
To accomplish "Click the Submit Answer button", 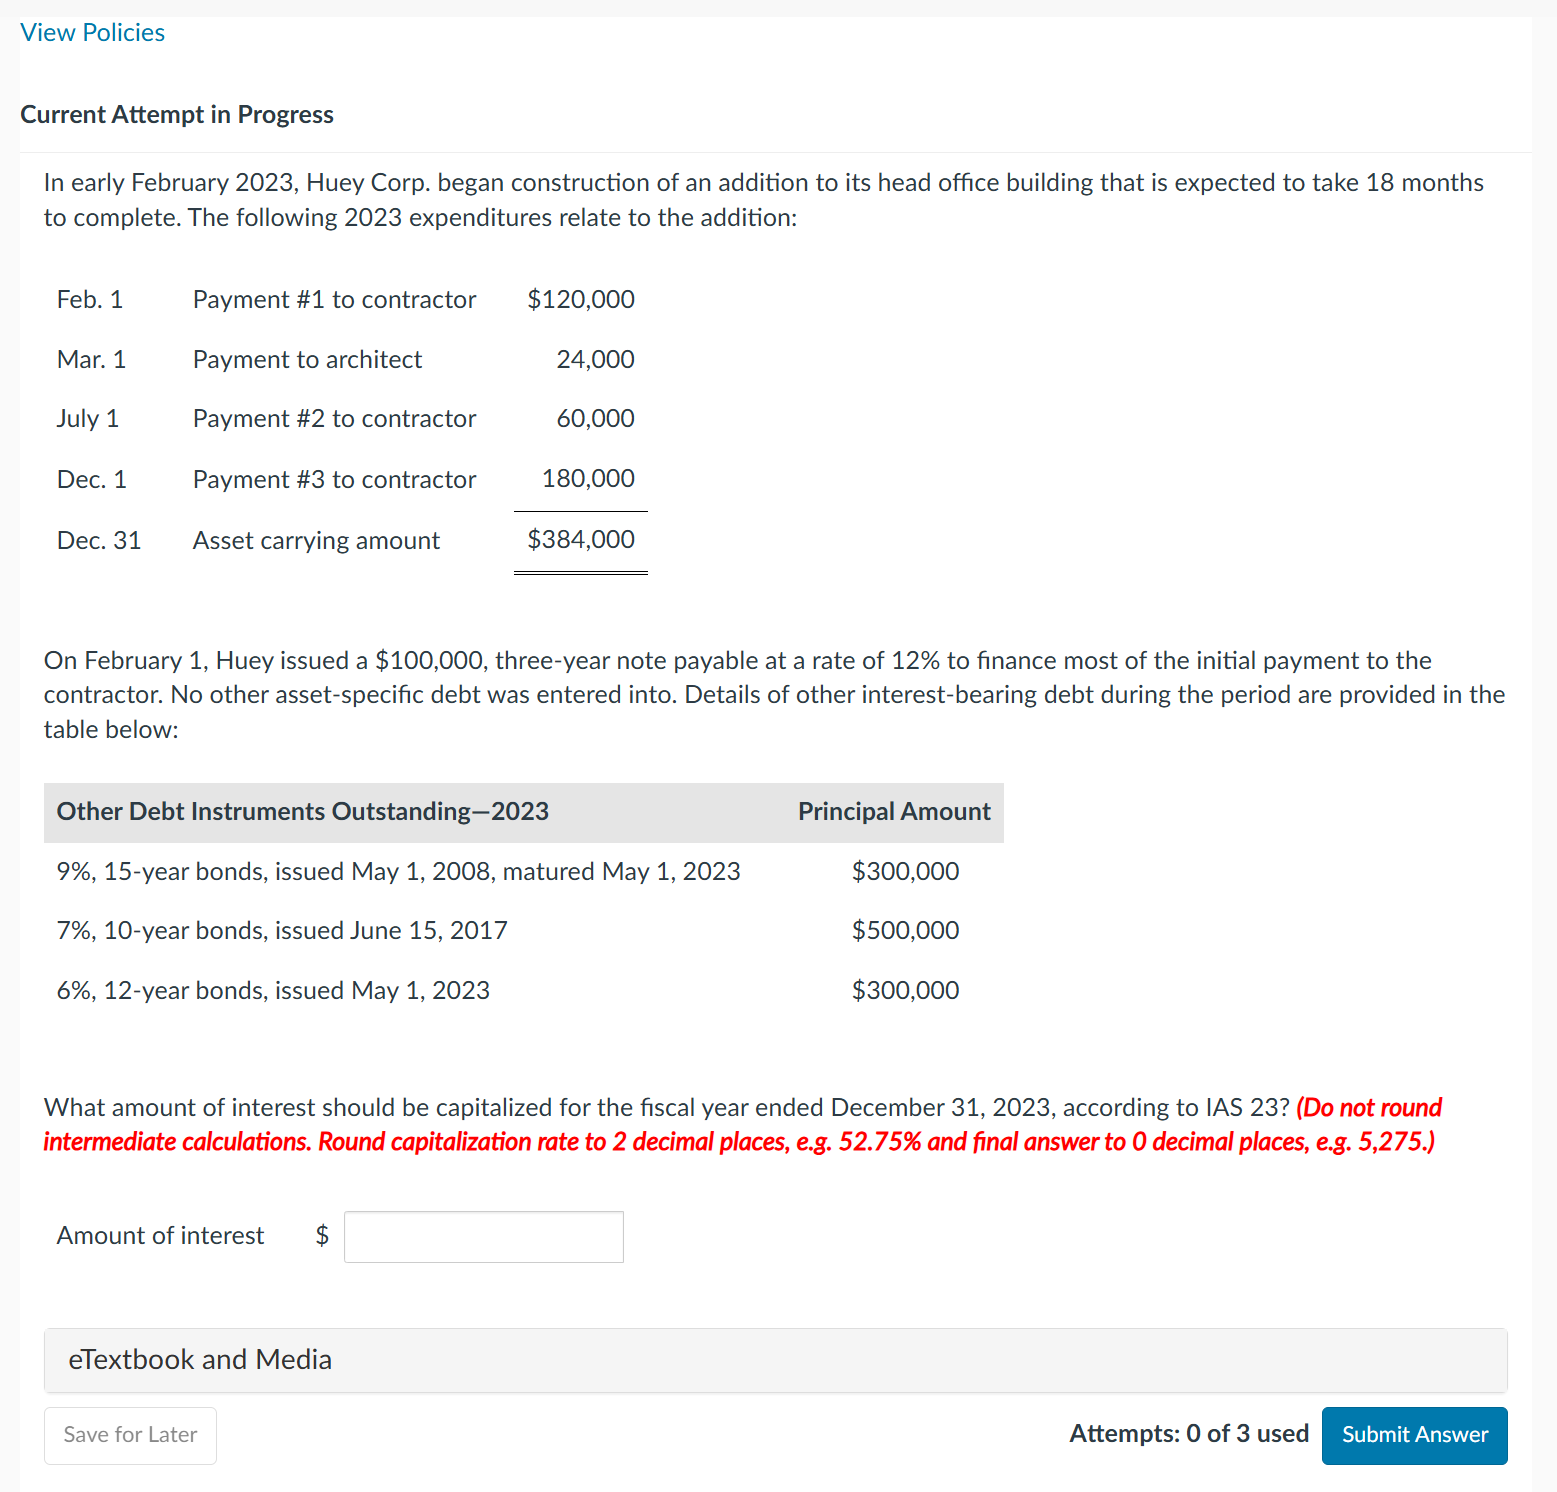I will [1414, 1435].
